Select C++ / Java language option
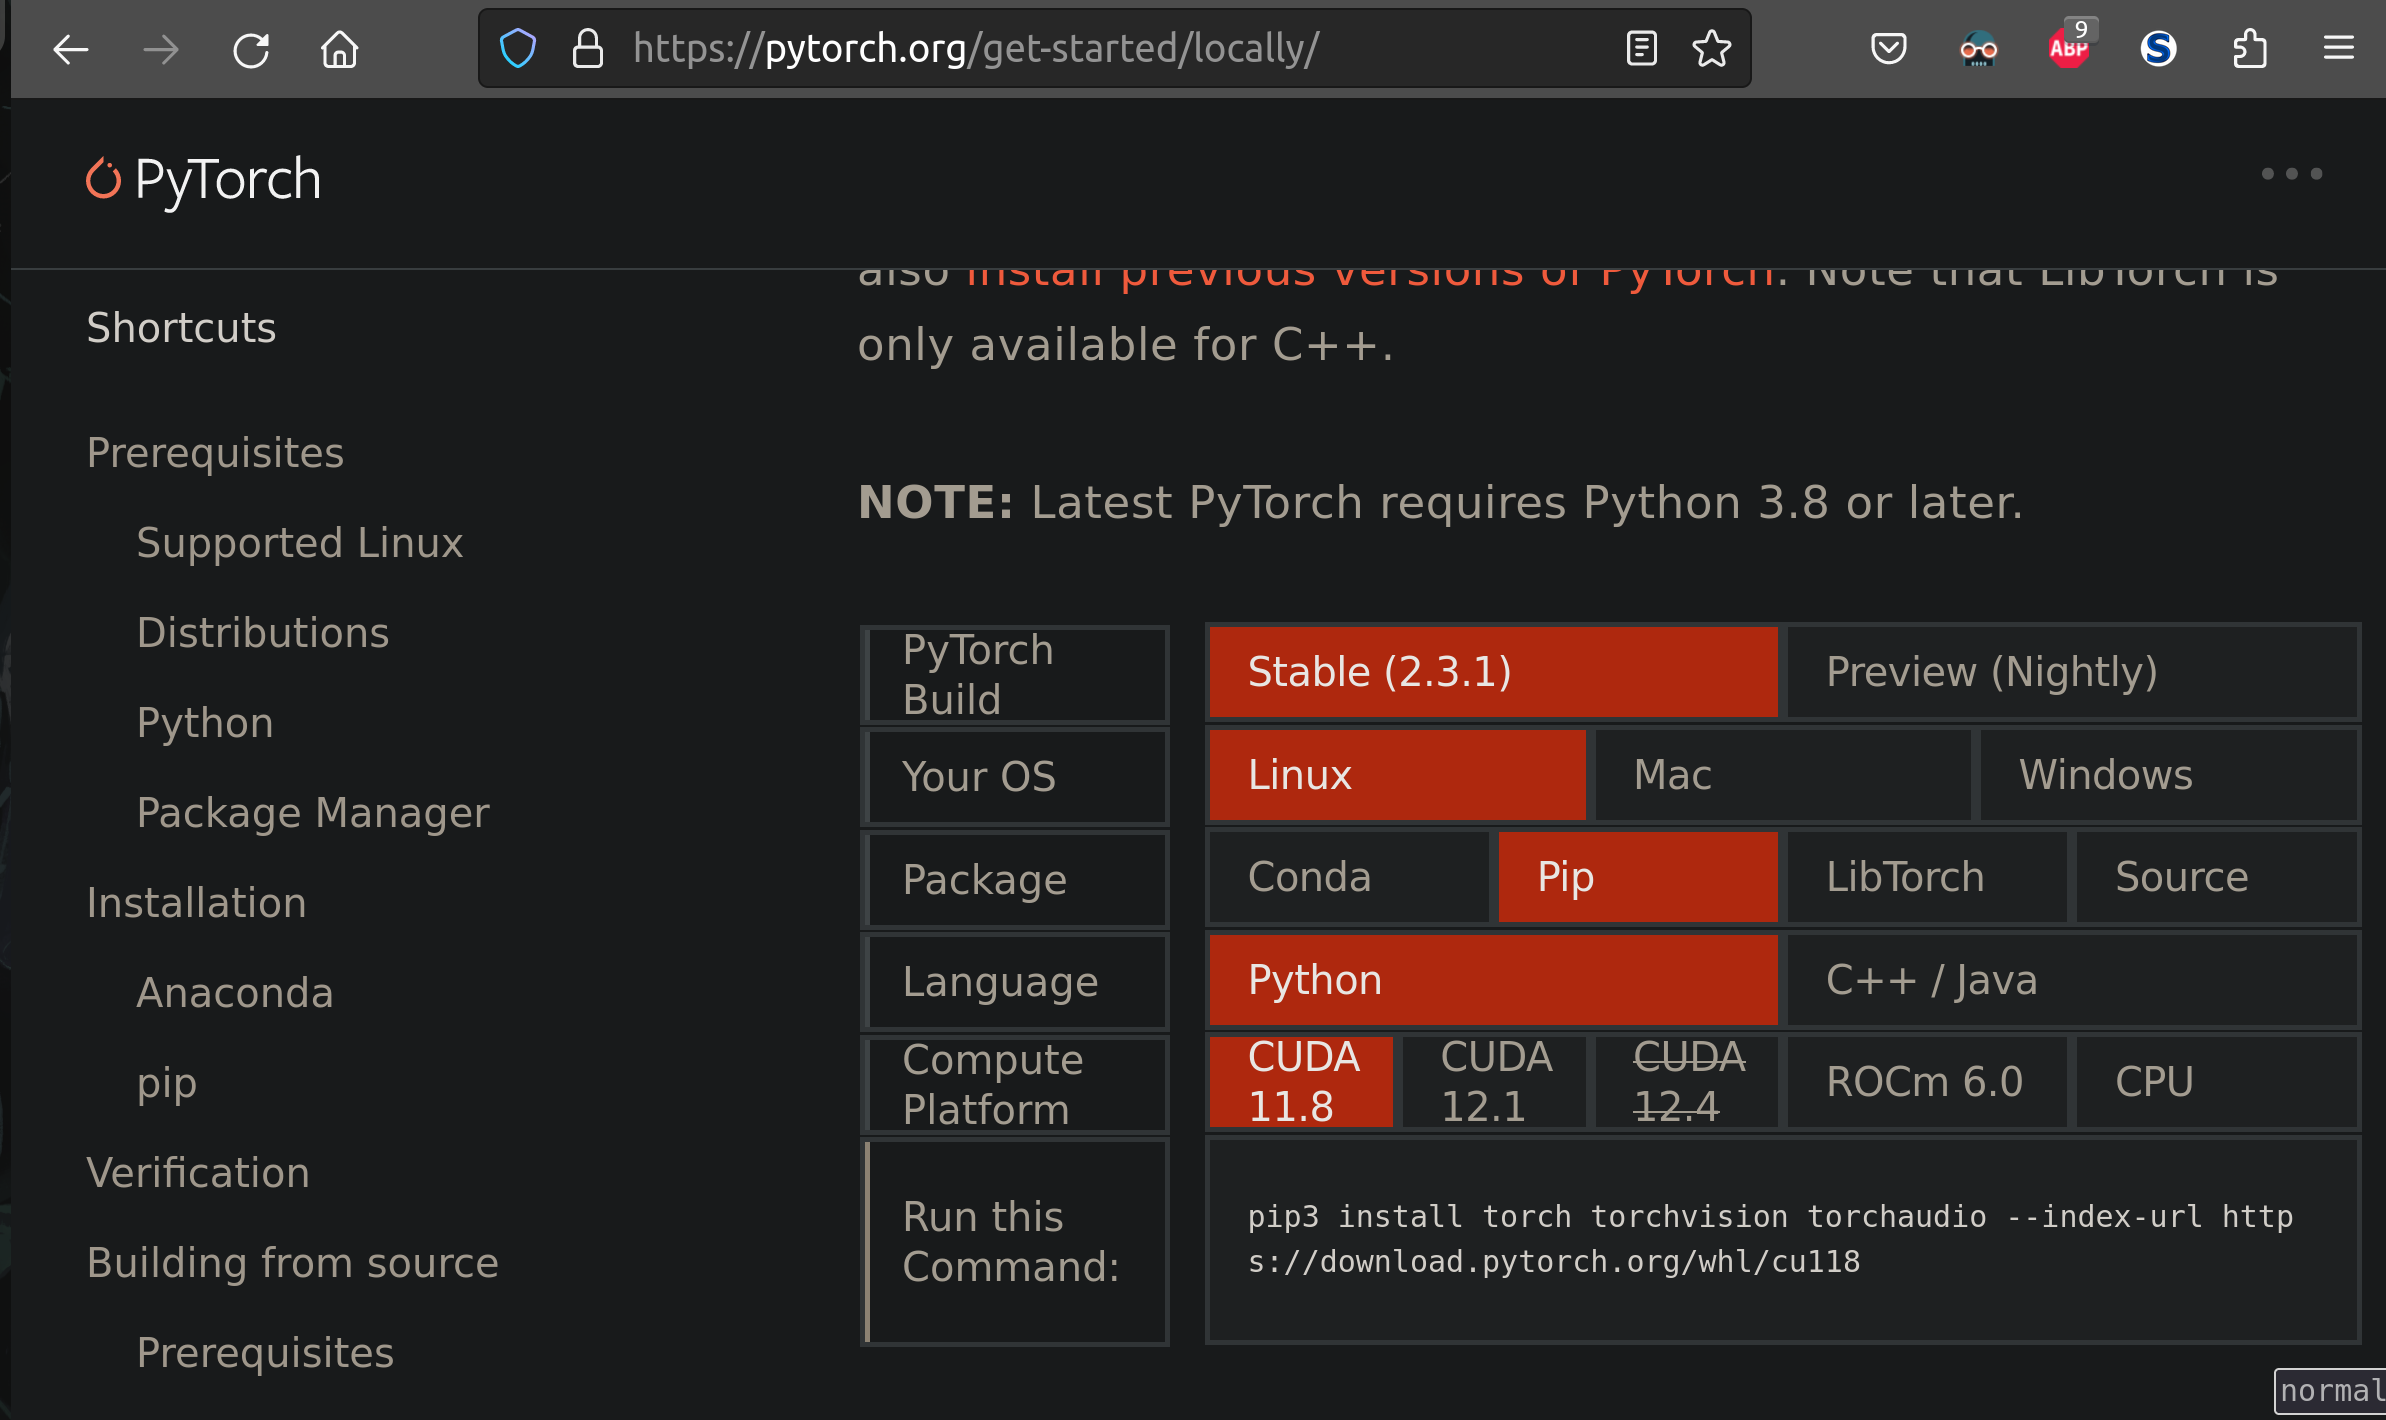The image size is (2386, 1420). [2072, 980]
